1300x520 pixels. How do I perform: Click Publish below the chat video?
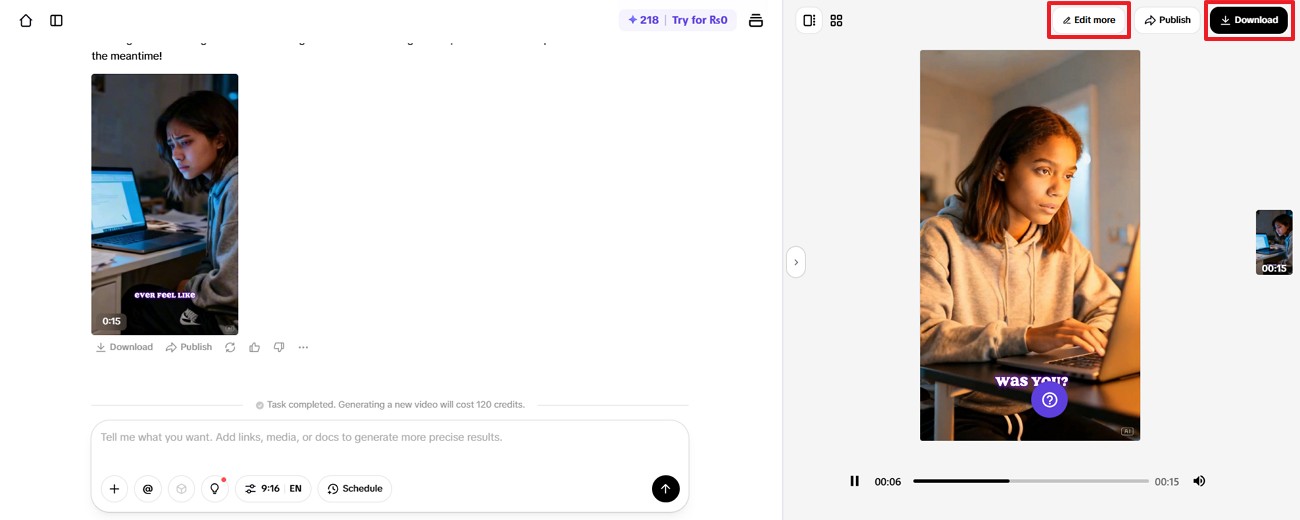click(x=189, y=347)
